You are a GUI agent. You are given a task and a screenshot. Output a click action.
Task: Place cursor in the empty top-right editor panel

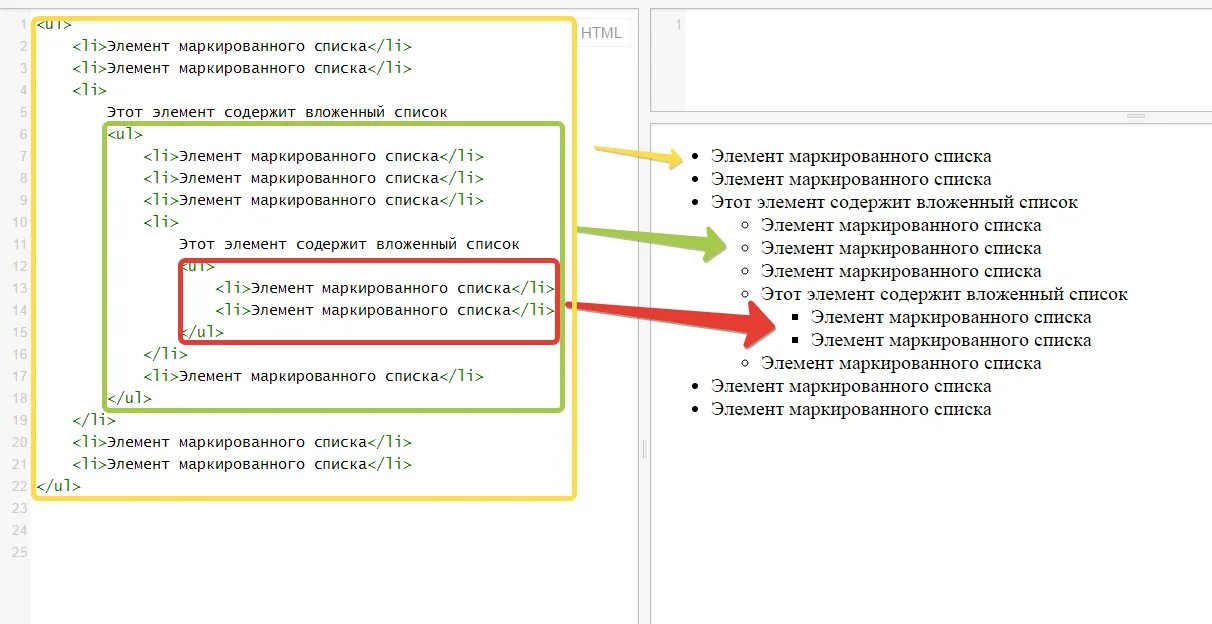948,60
